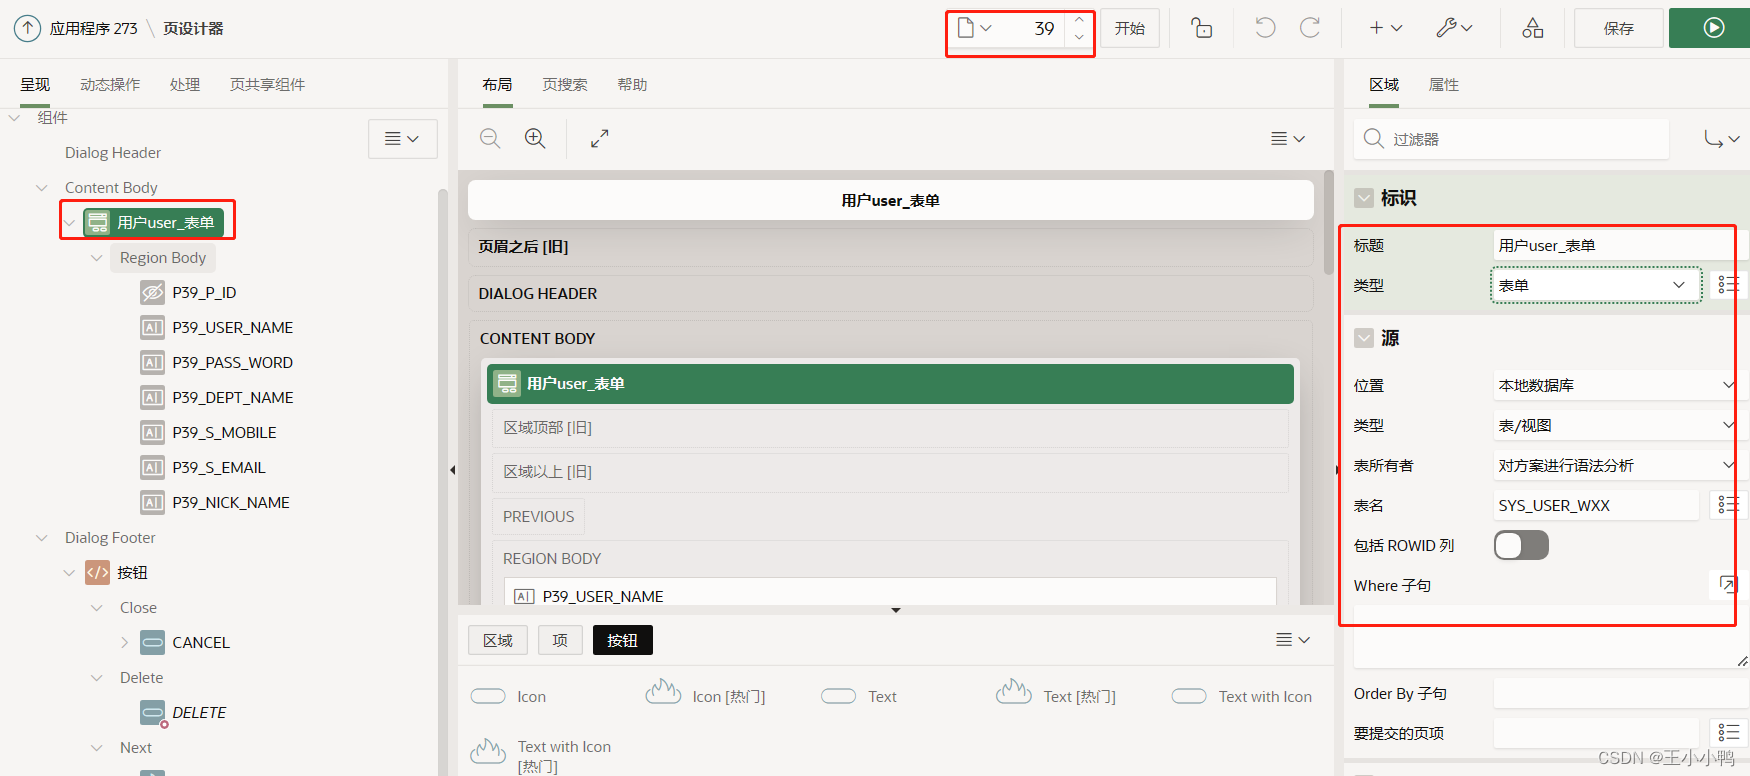Click the zoom out magnifier icon

coord(490,139)
